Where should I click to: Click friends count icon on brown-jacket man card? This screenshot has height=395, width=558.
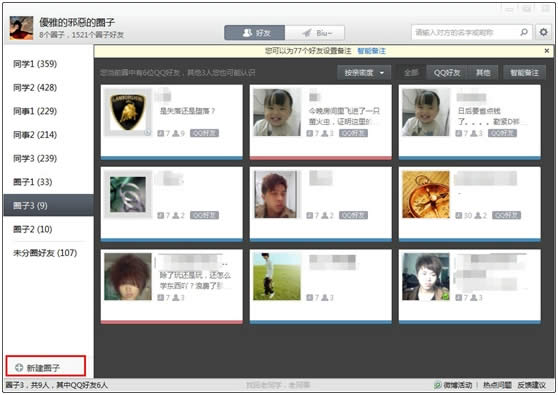325,216
